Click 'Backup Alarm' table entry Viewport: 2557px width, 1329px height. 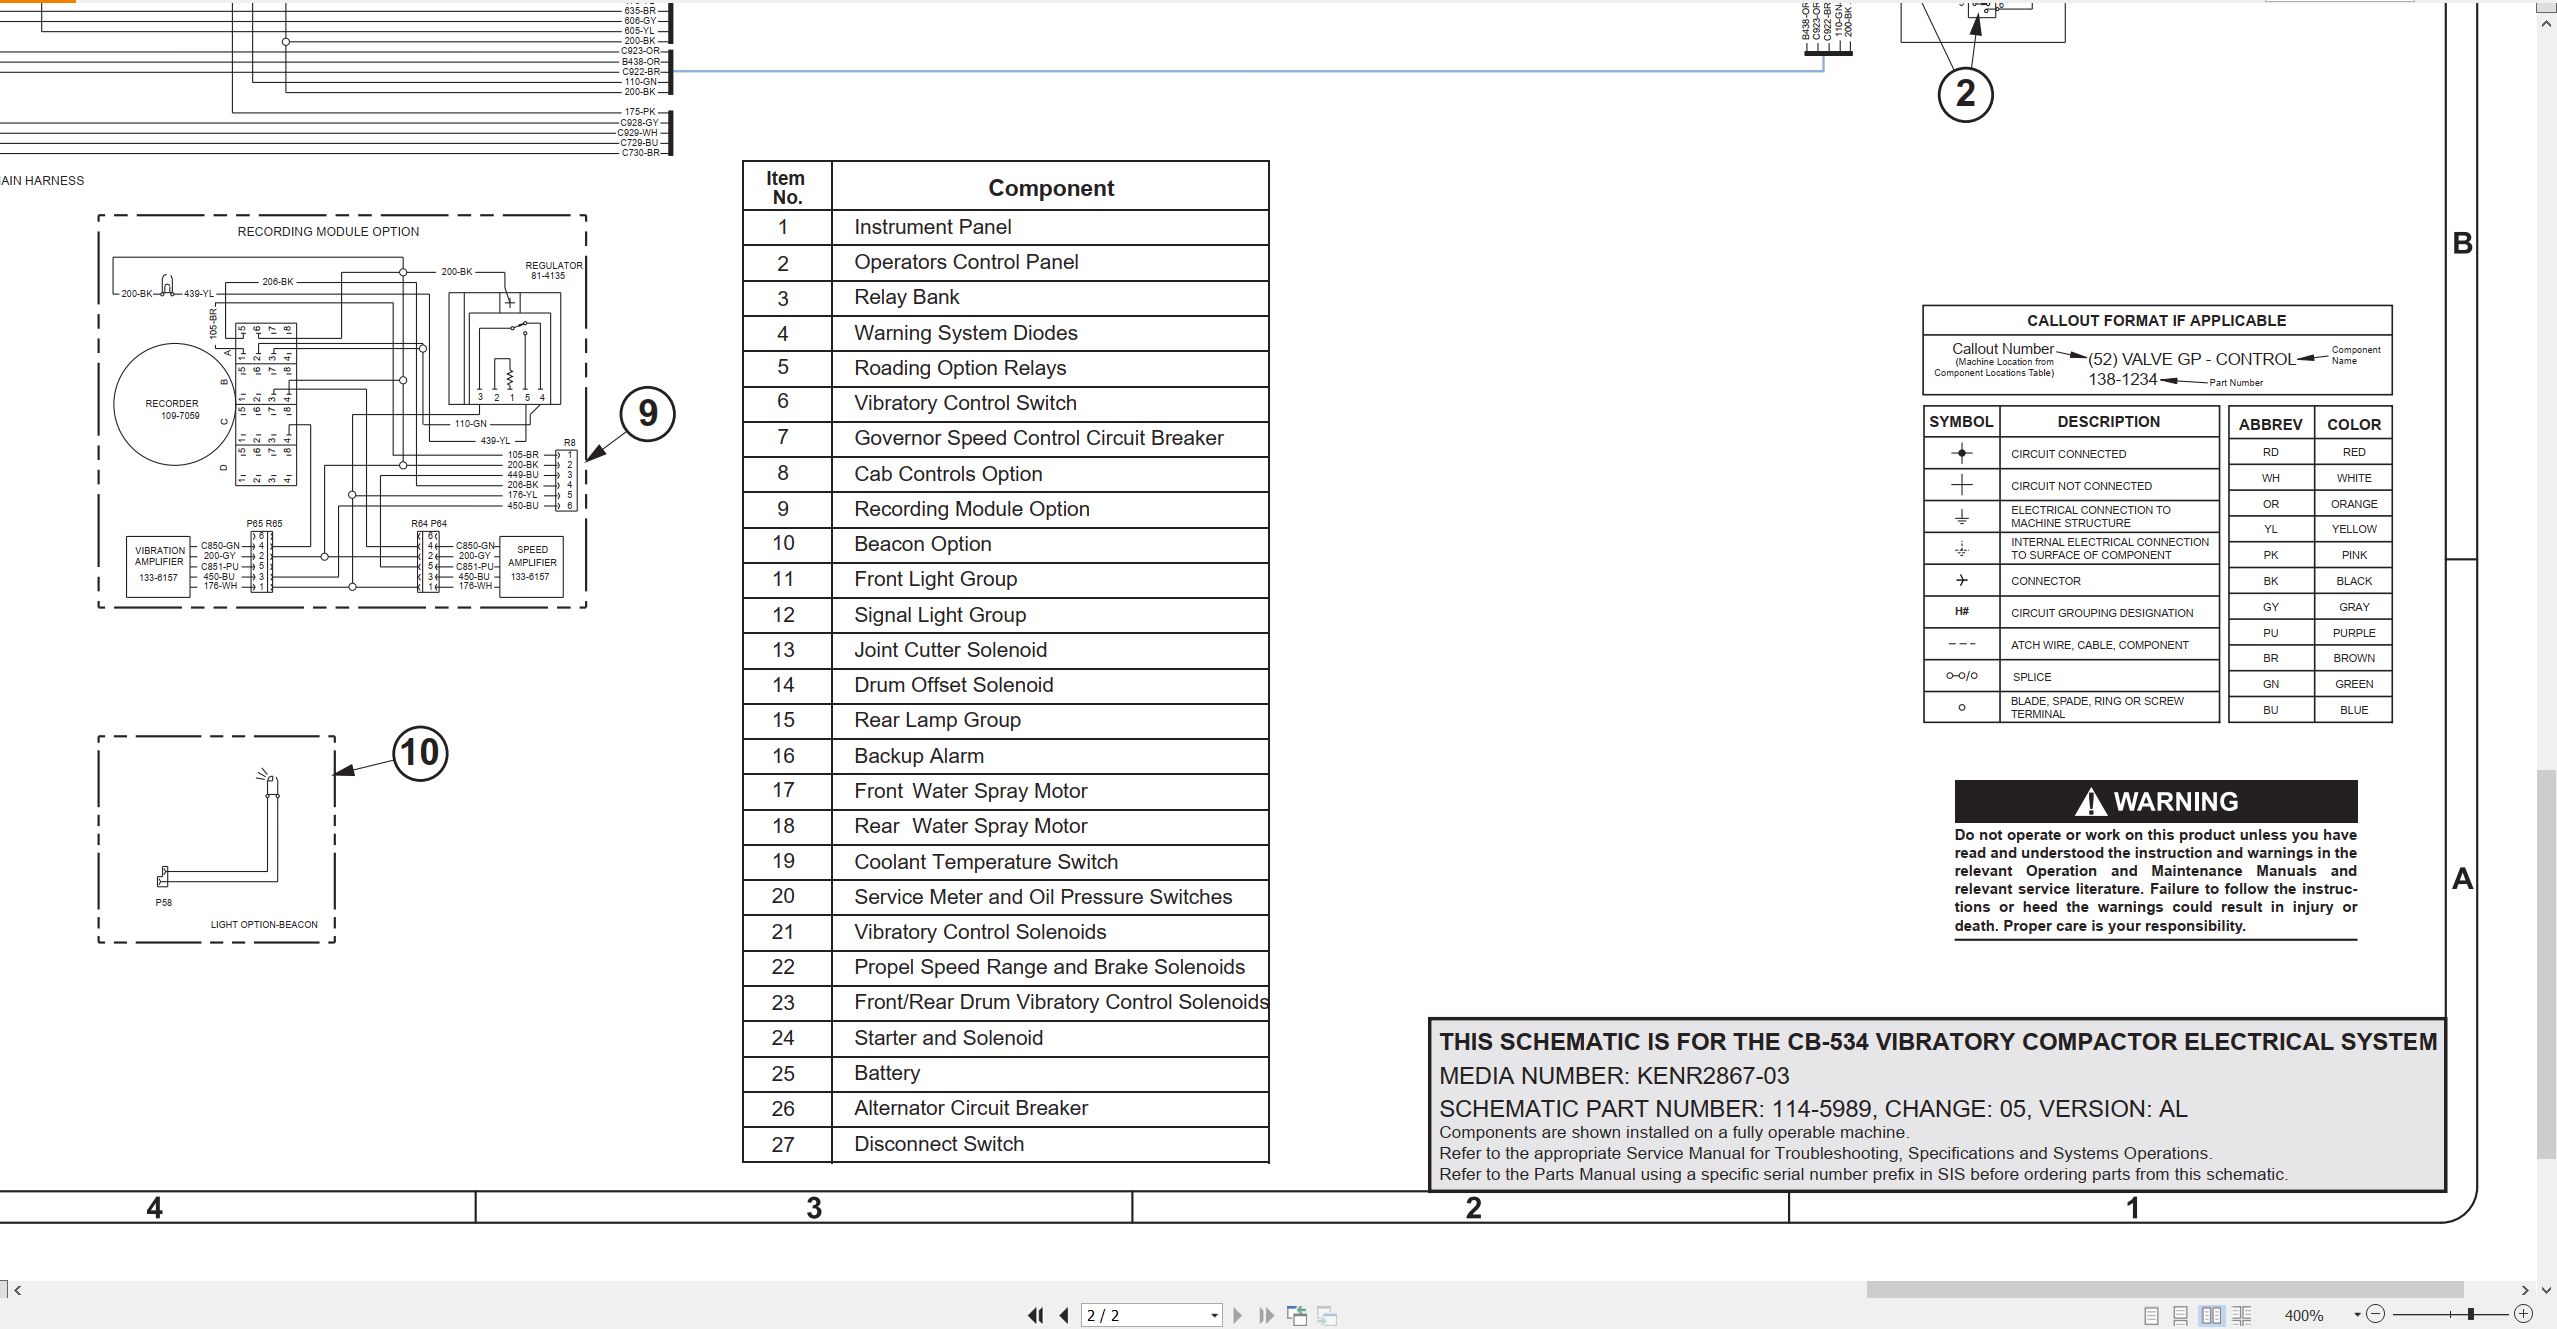(x=918, y=756)
